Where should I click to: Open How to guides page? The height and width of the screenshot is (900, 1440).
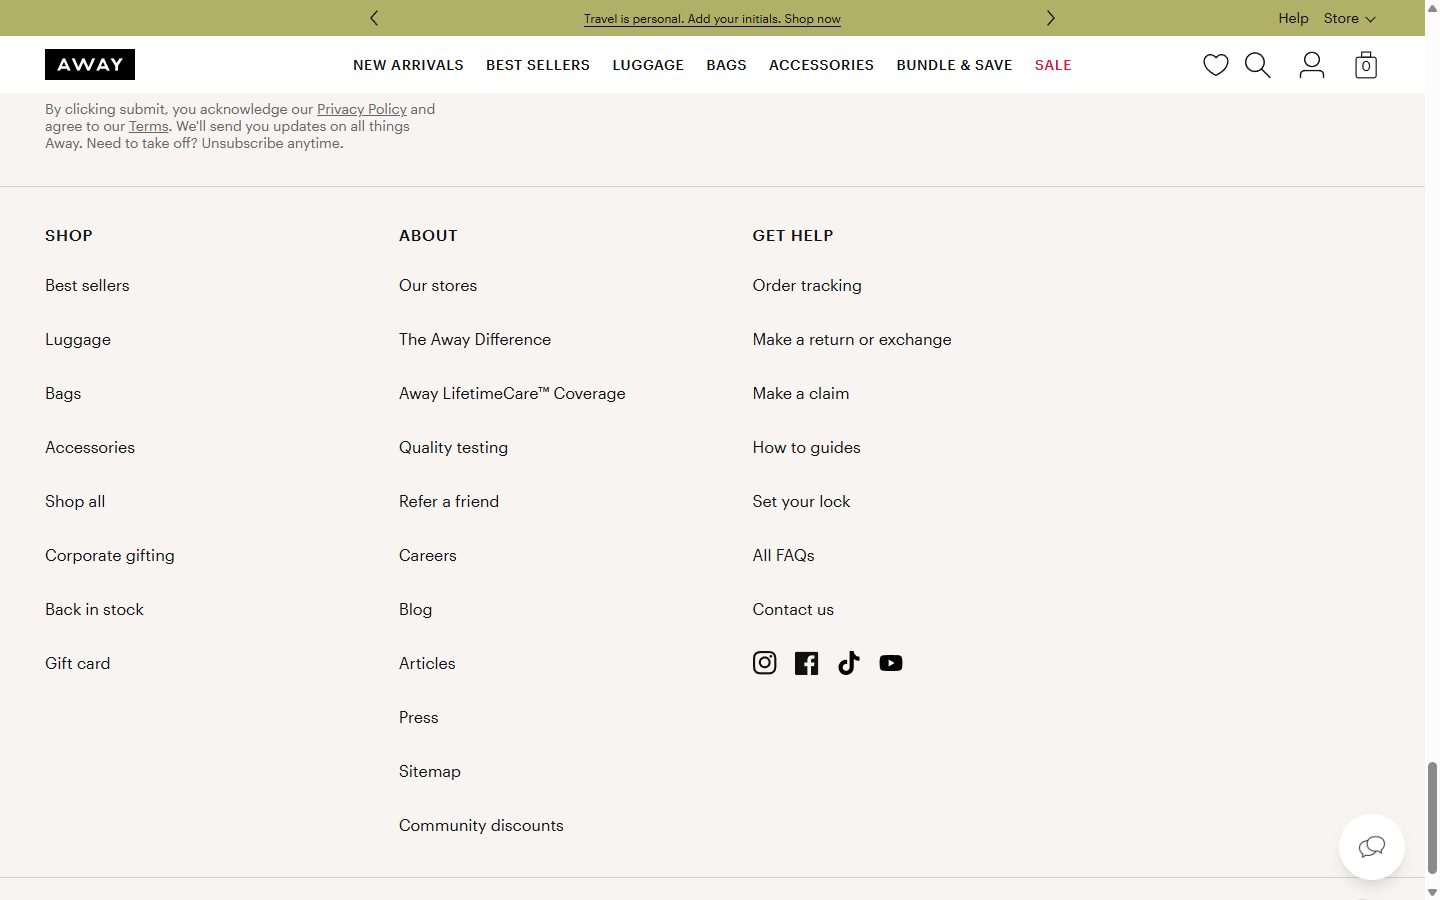807,447
